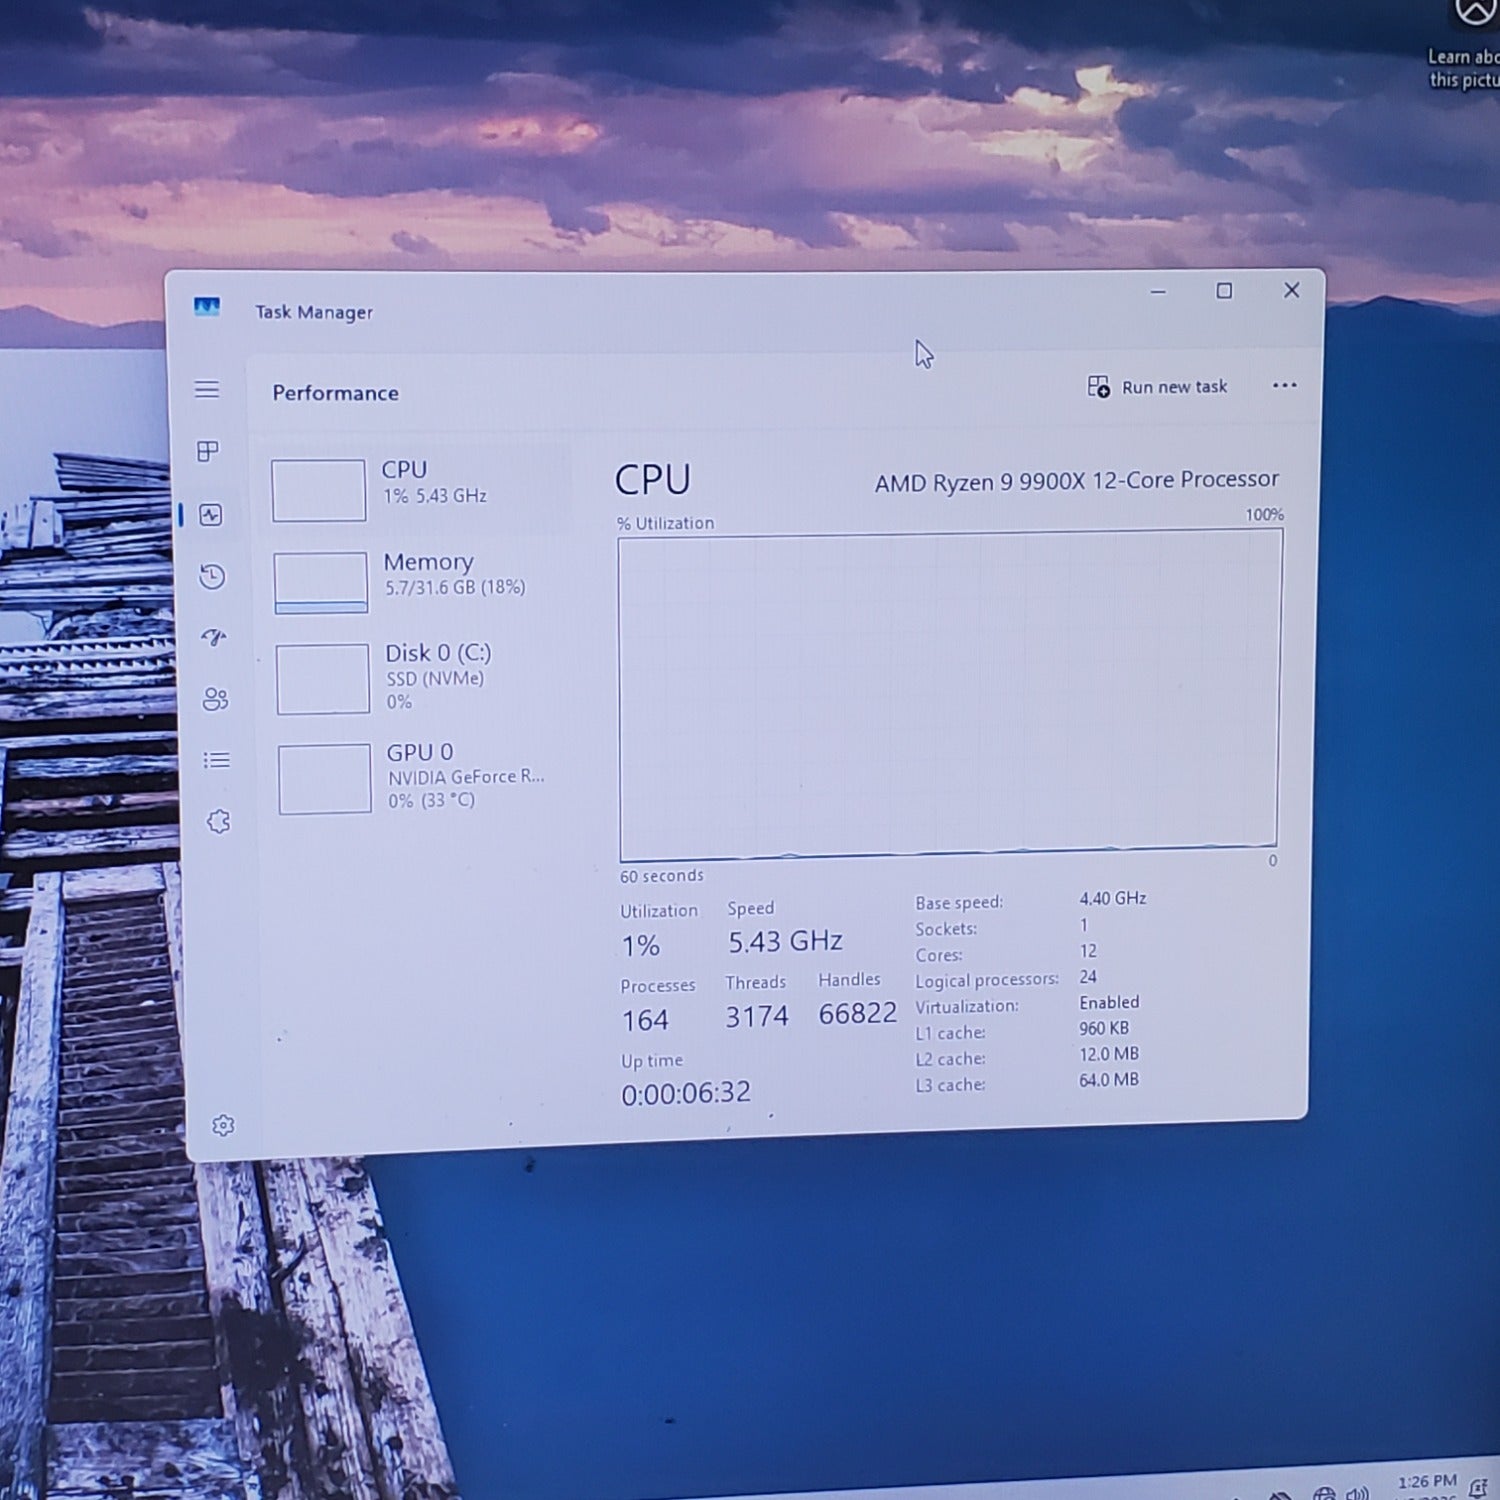Click the Performance icon in sidebar
The height and width of the screenshot is (1500, 1500).
[x=209, y=513]
